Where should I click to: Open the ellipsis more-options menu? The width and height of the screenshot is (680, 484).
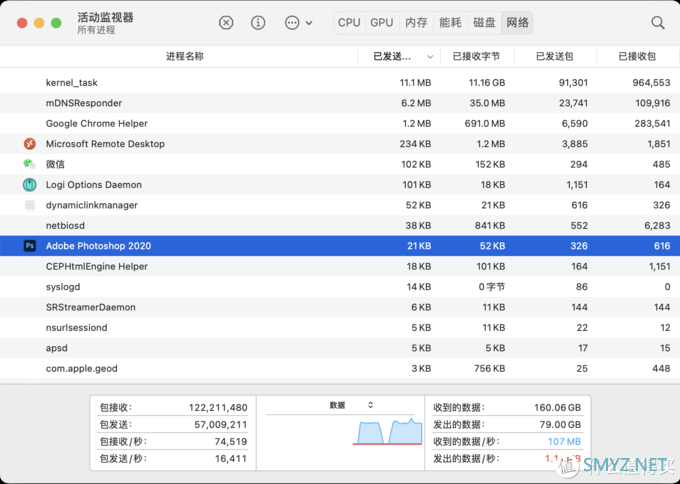pyautogui.click(x=292, y=23)
